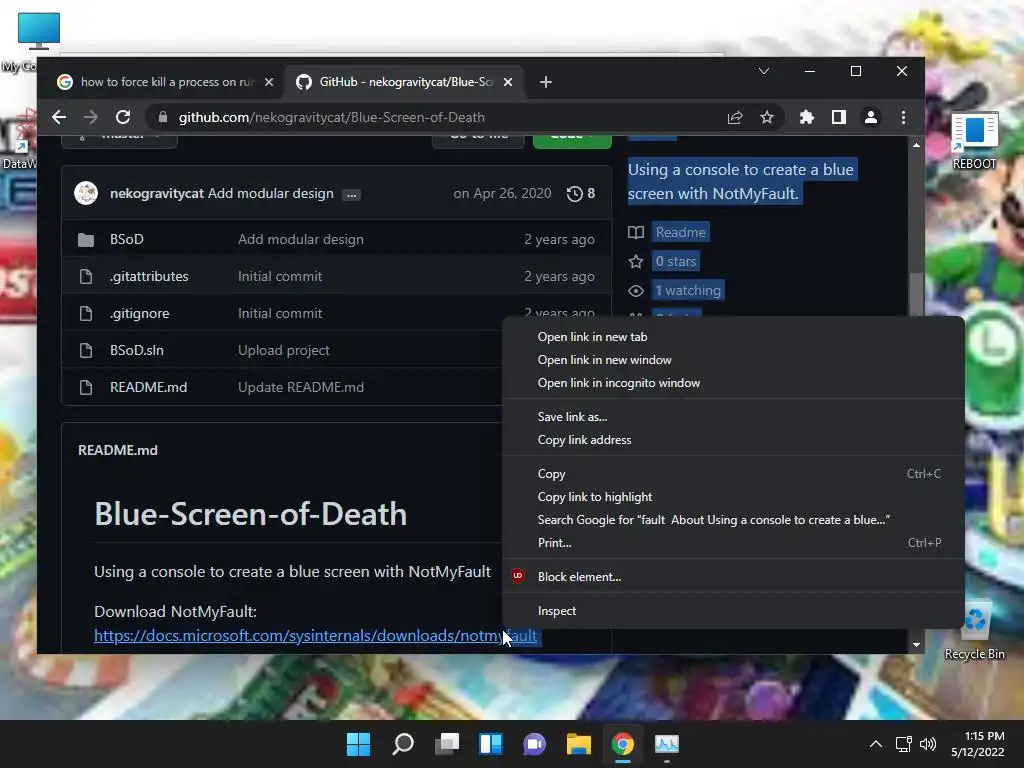Close the GitHub tab

coord(508,82)
